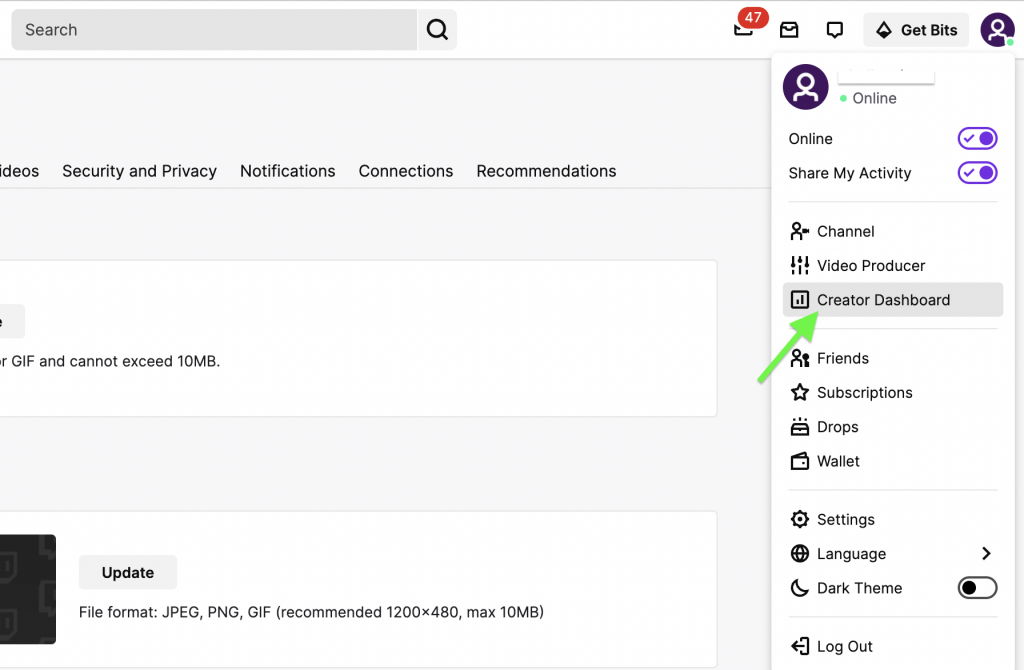Click the Wallet icon

pos(799,461)
